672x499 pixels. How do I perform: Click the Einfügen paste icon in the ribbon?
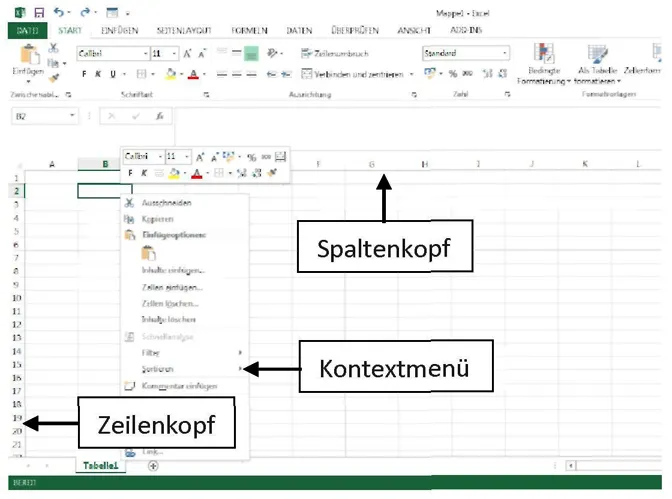(29, 56)
